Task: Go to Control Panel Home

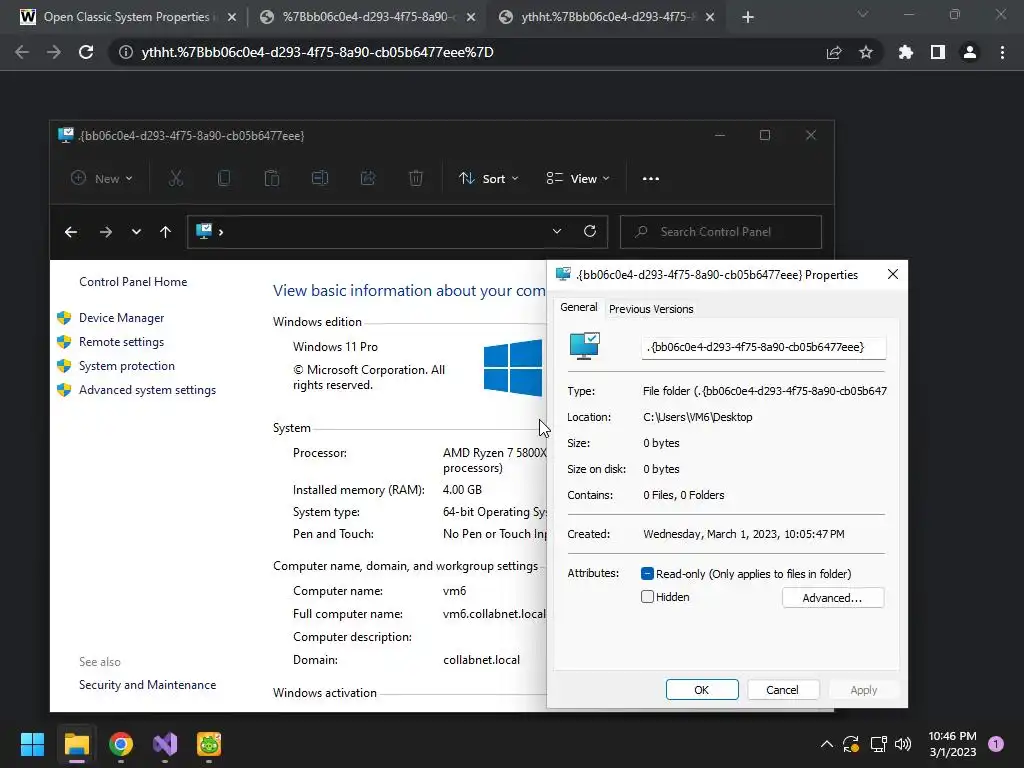Action: click(133, 281)
